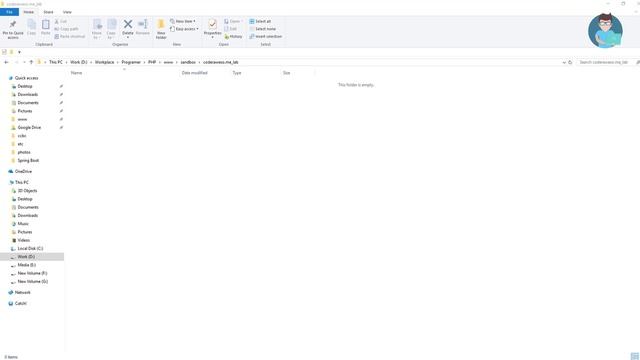Image resolution: width=640 pixels, height=360 pixels.
Task: Click the History command
Action: [233, 36]
